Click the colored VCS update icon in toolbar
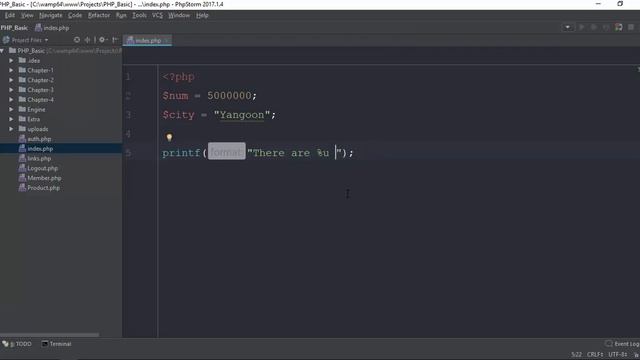This screenshot has width=640, height=360. pos(619,27)
